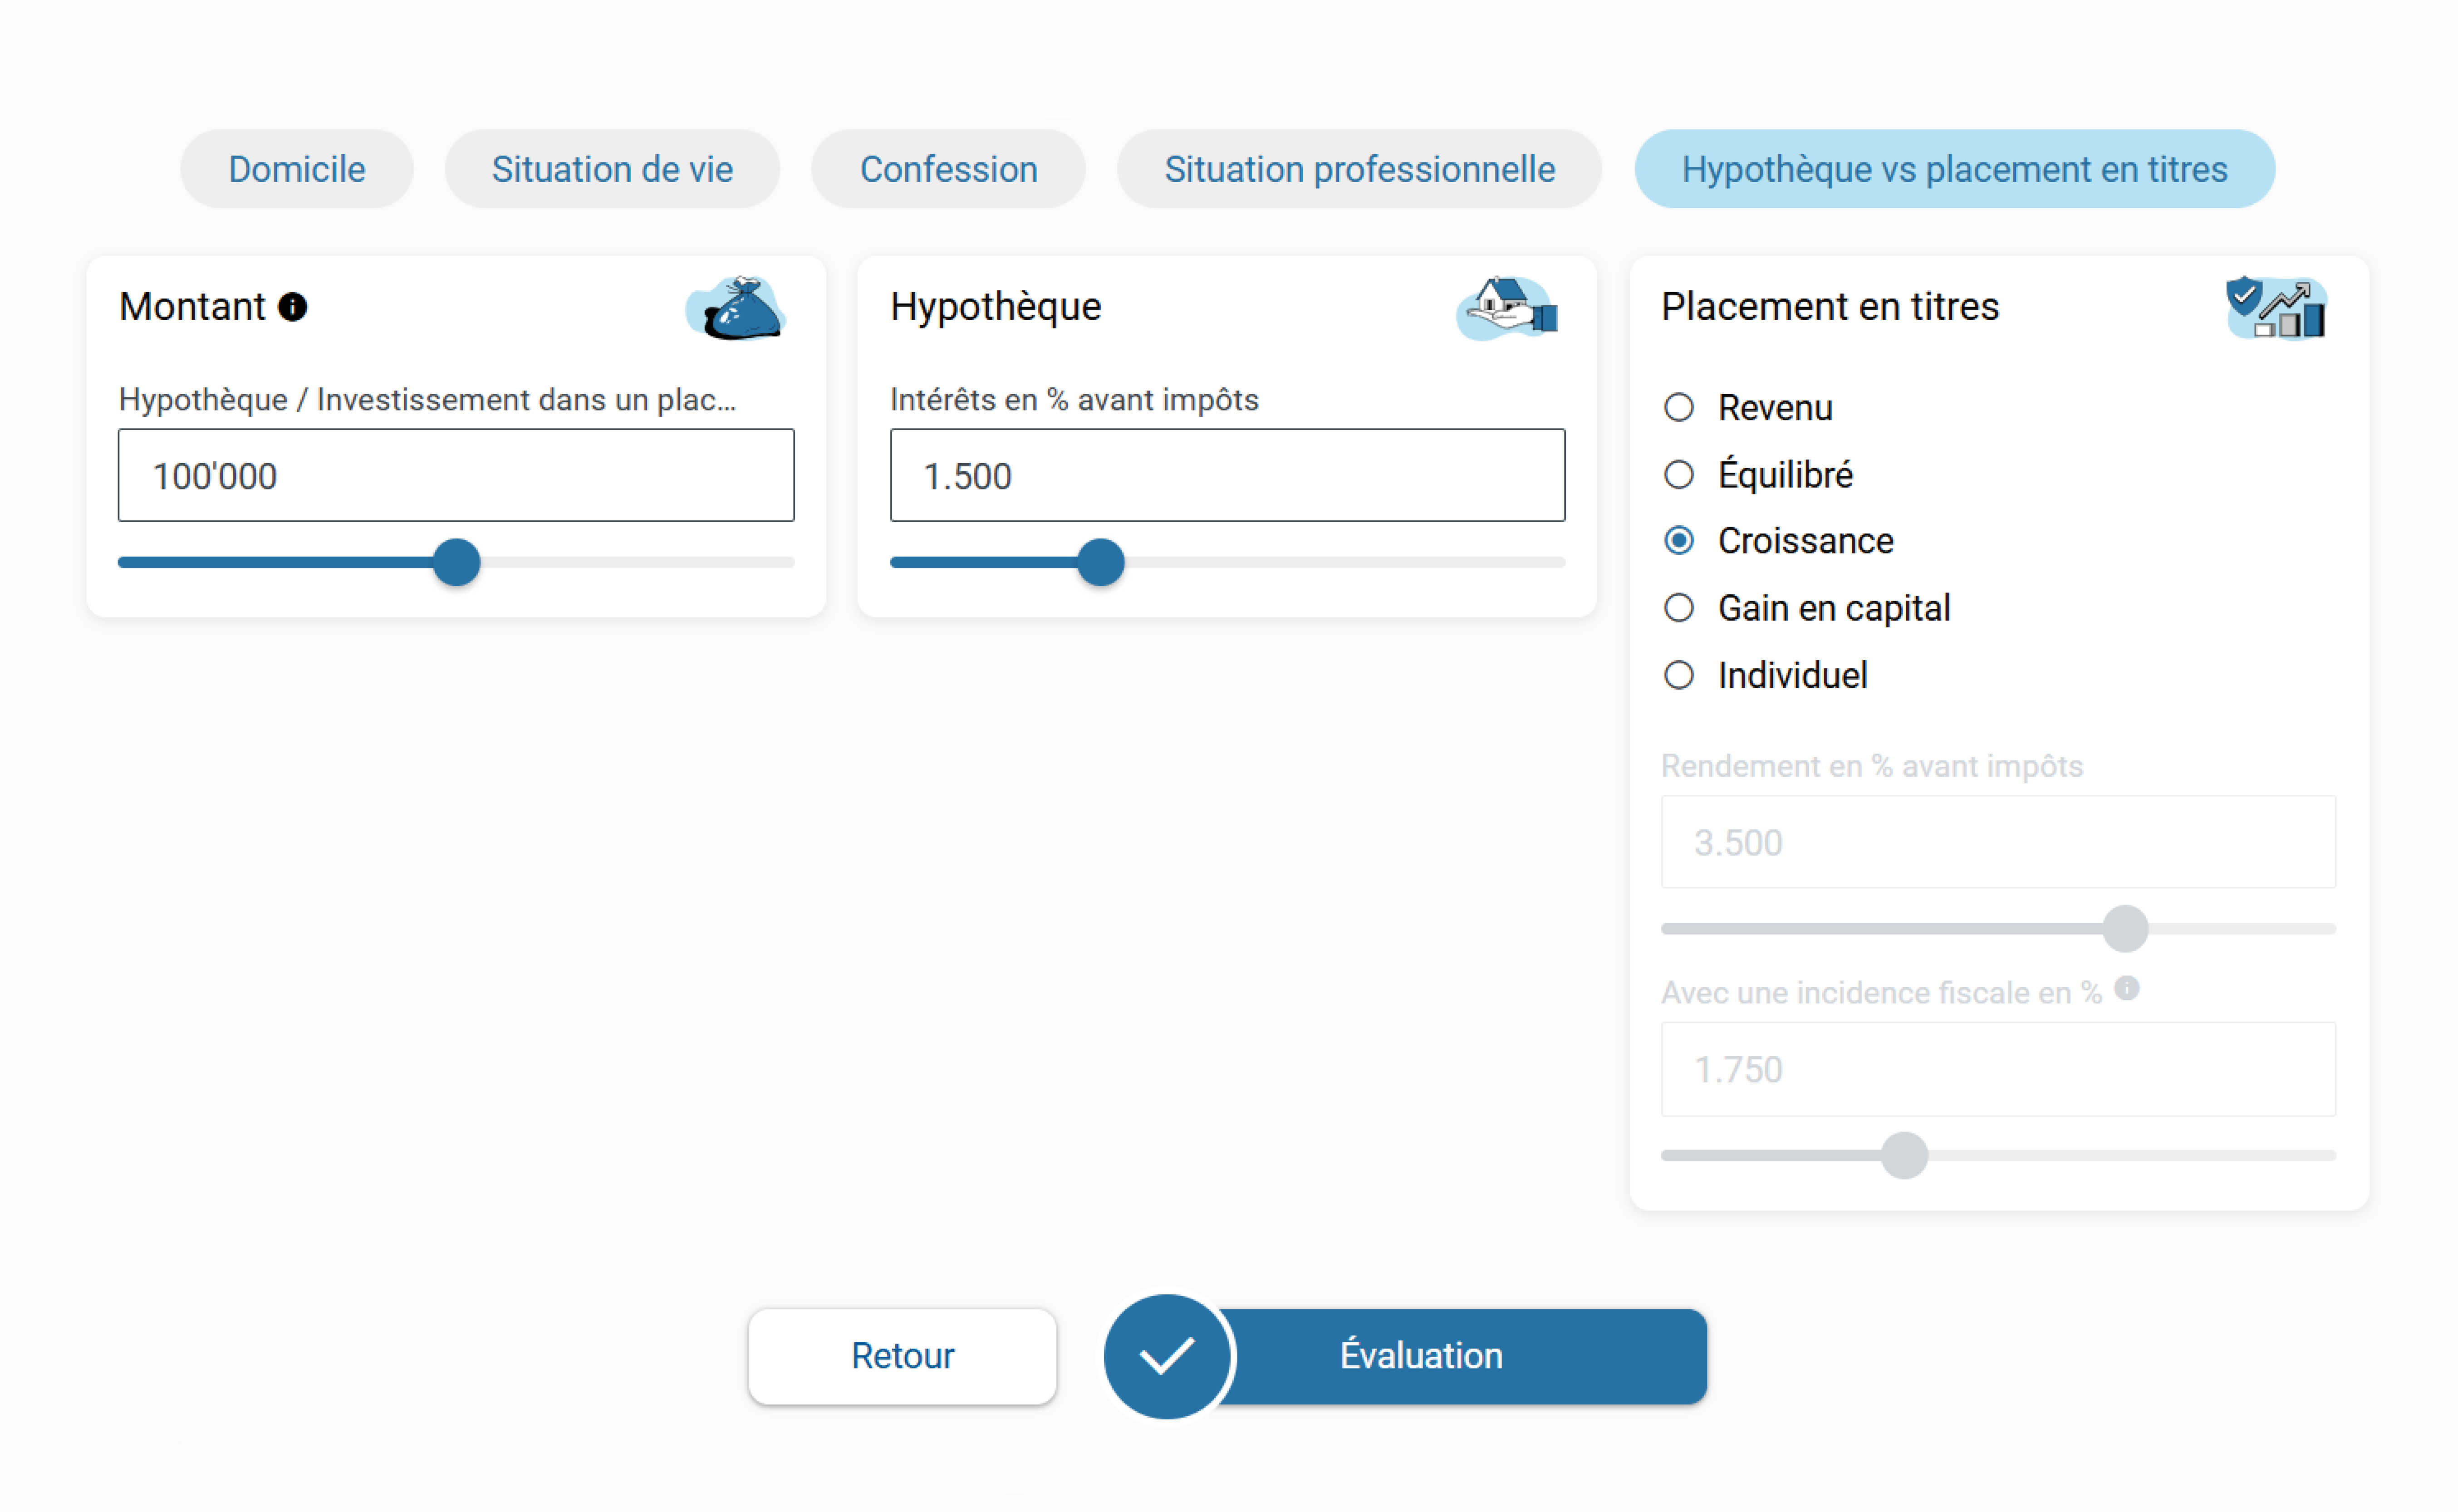2458x1512 pixels.
Task: Click the money bag illustration icon
Action: click(x=737, y=308)
